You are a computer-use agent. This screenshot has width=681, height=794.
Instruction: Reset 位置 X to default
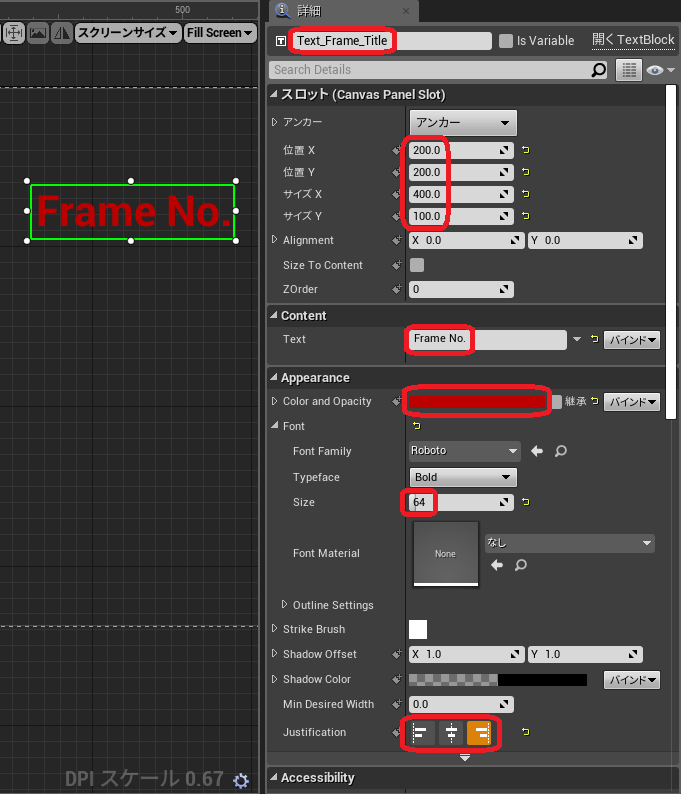(x=526, y=150)
